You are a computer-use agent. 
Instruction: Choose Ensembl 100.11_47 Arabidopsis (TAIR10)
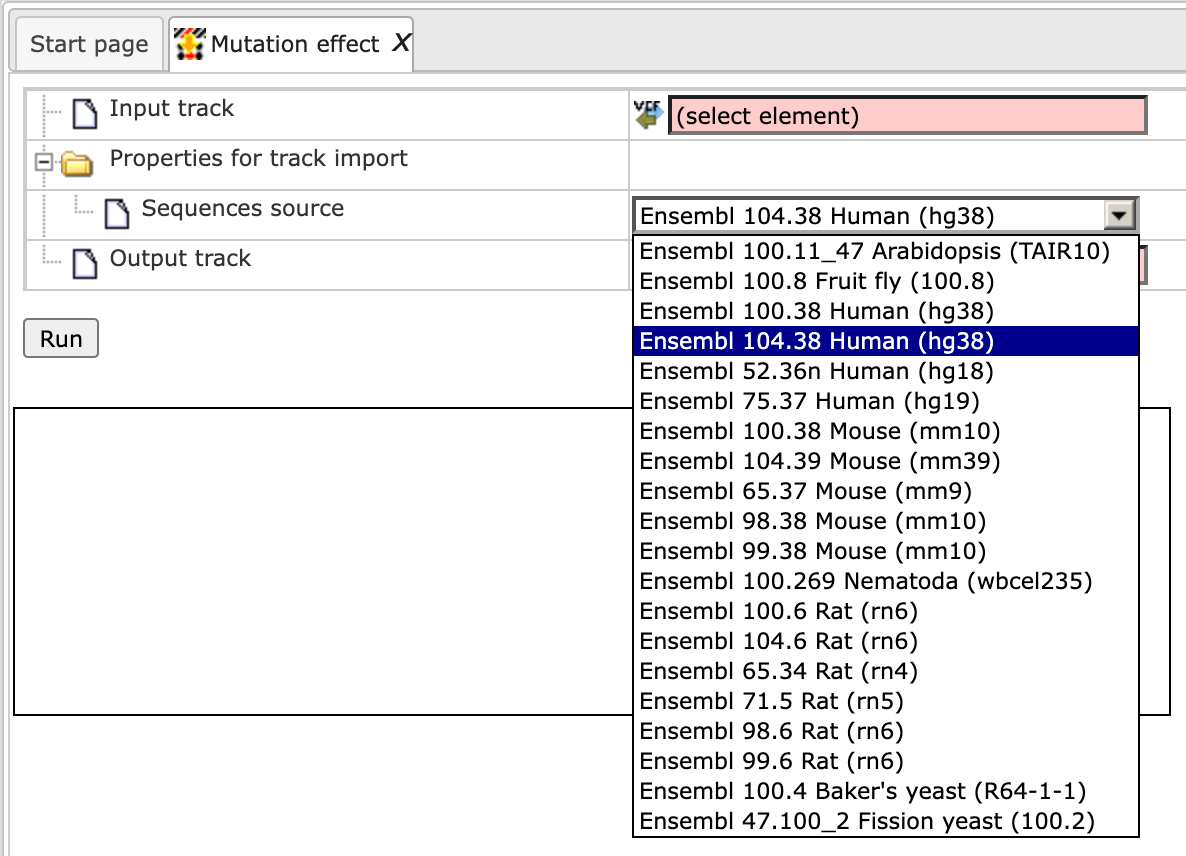pos(885,251)
